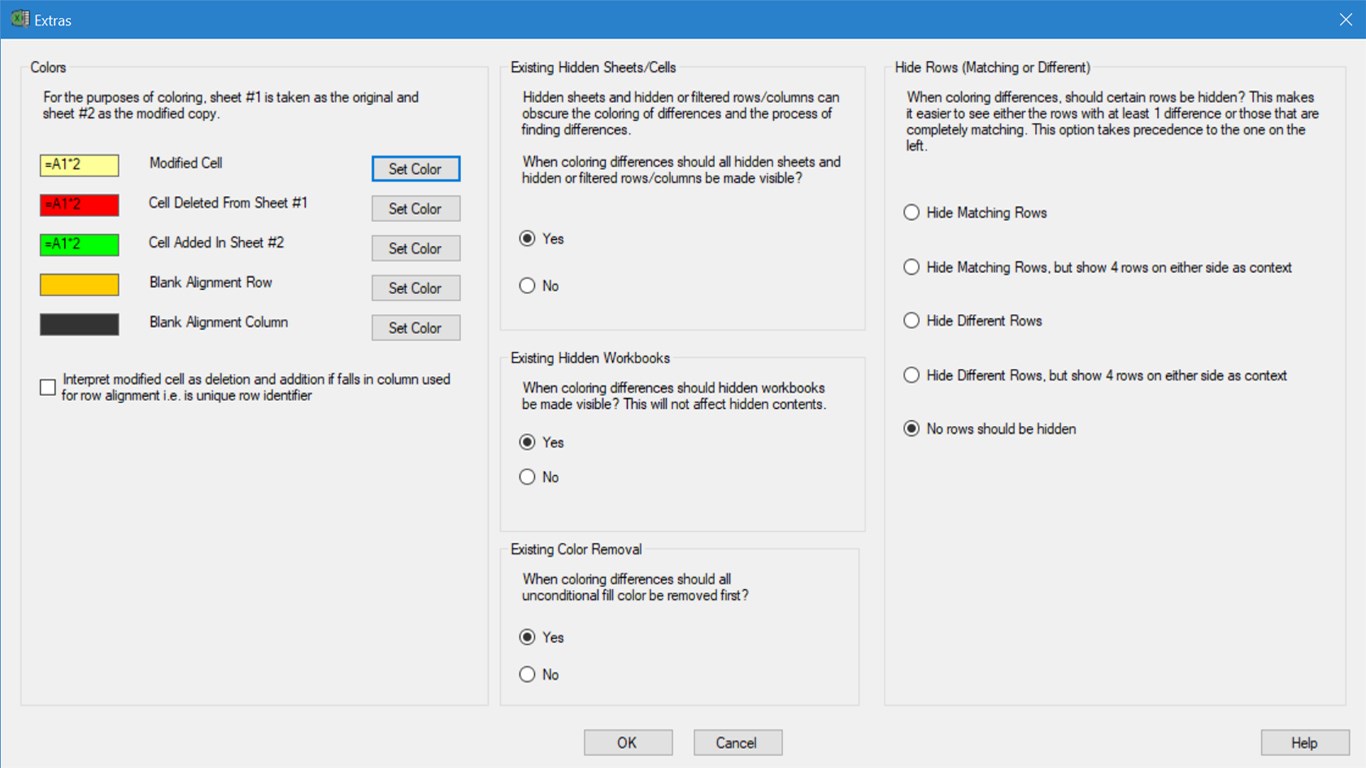The width and height of the screenshot is (1366, 768).
Task: Choose the Hide Different Rows radio button
Action: click(911, 321)
